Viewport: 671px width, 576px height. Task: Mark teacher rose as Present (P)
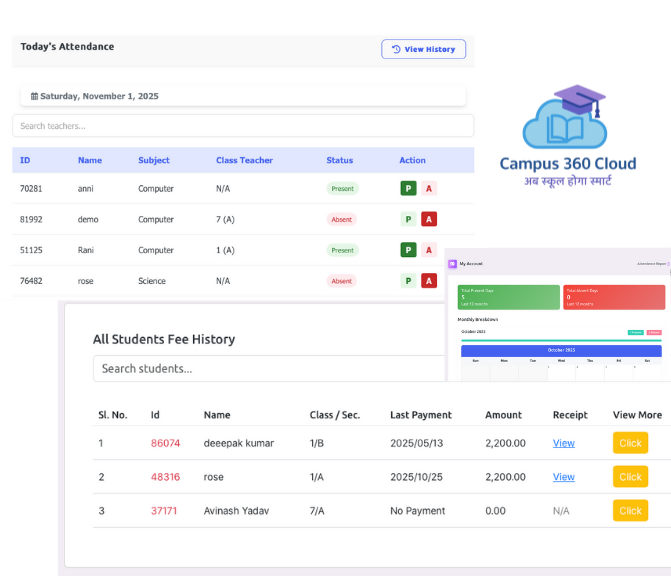(408, 281)
